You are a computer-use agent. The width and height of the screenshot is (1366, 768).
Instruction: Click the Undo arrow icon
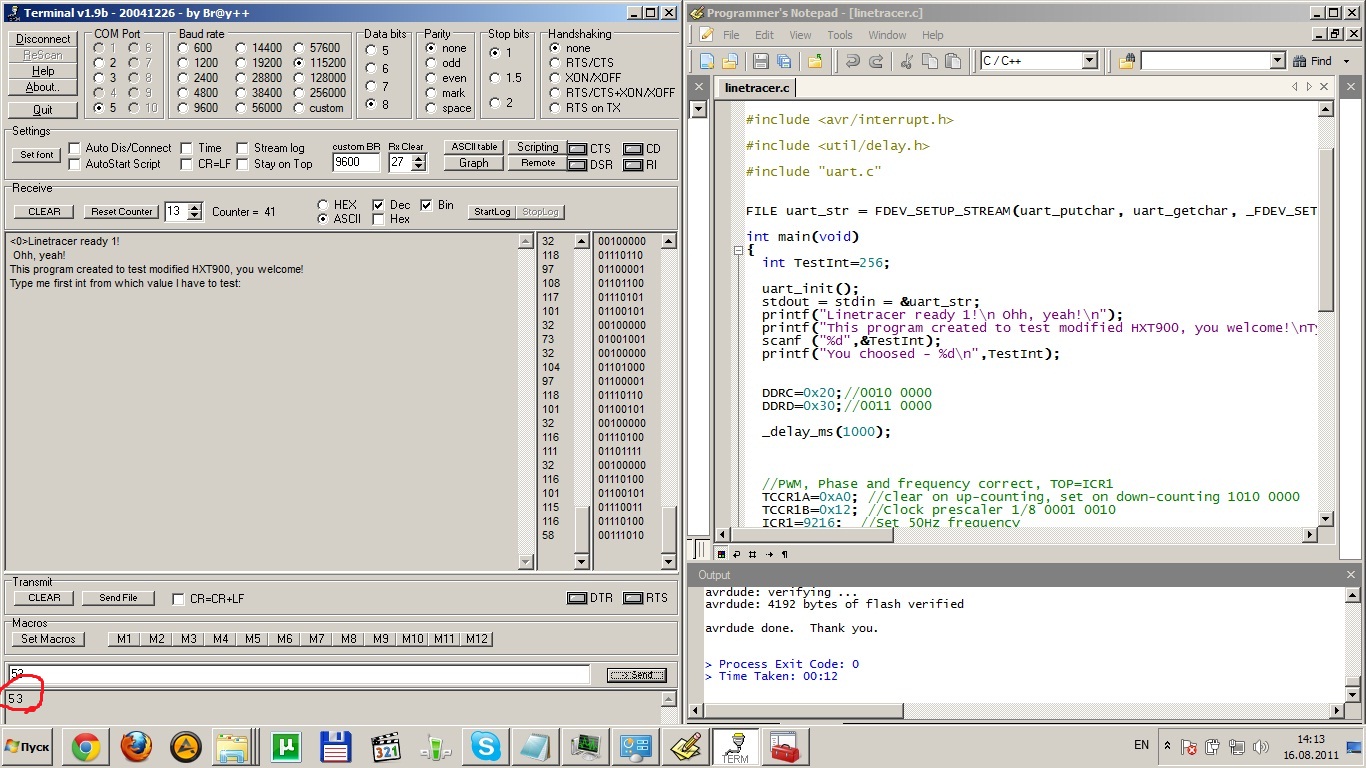click(x=852, y=61)
